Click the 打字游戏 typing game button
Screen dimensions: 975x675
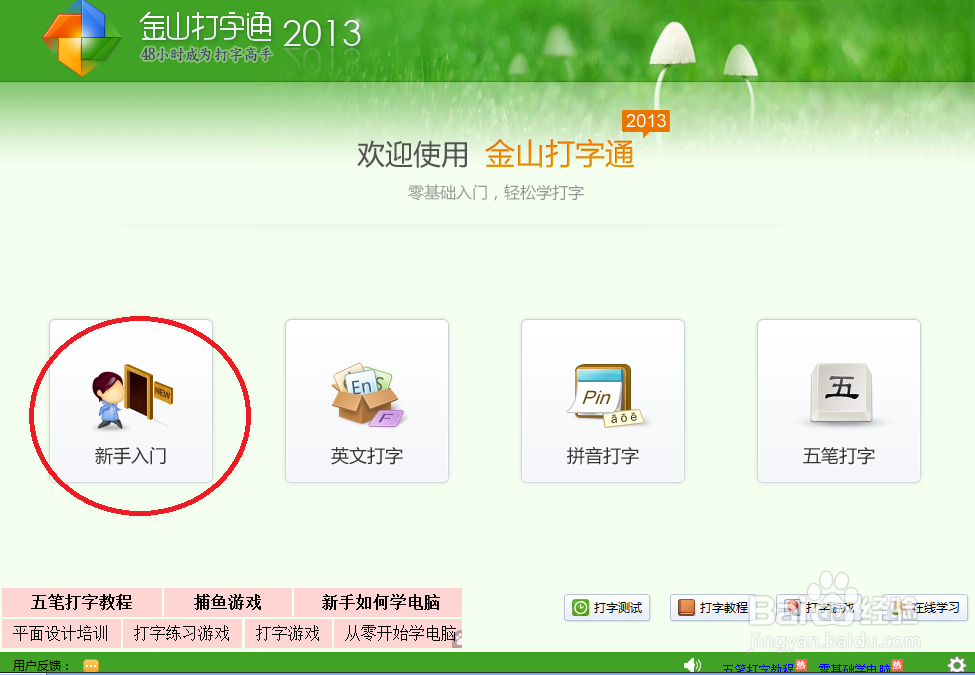coord(819,607)
